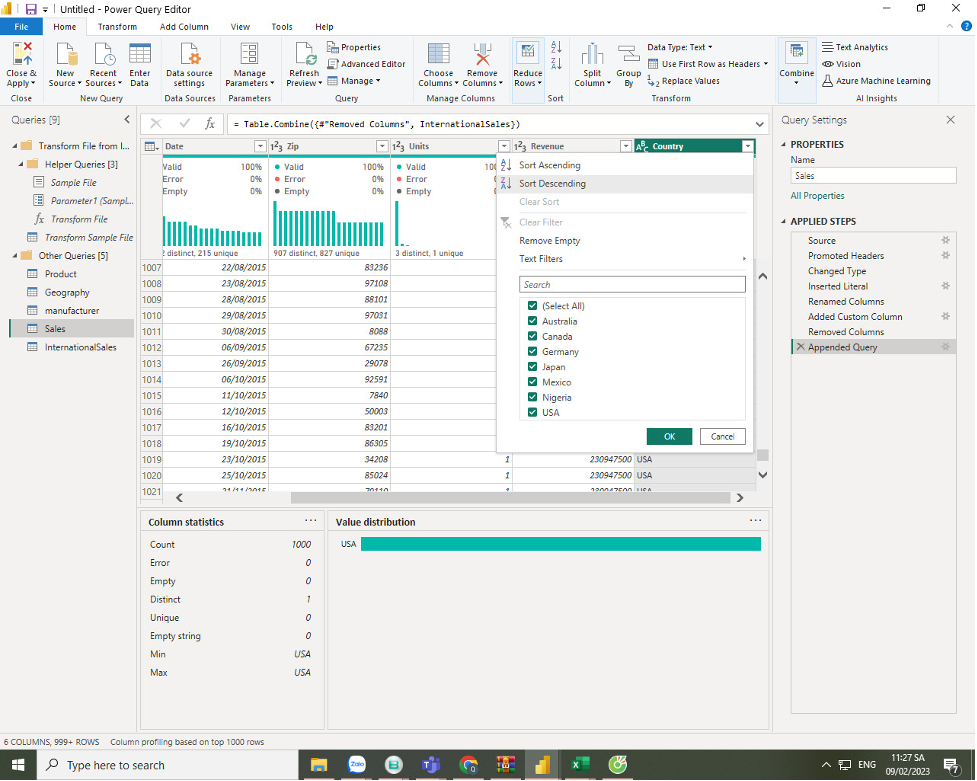Click the Refresh Preview icon

coord(304,55)
